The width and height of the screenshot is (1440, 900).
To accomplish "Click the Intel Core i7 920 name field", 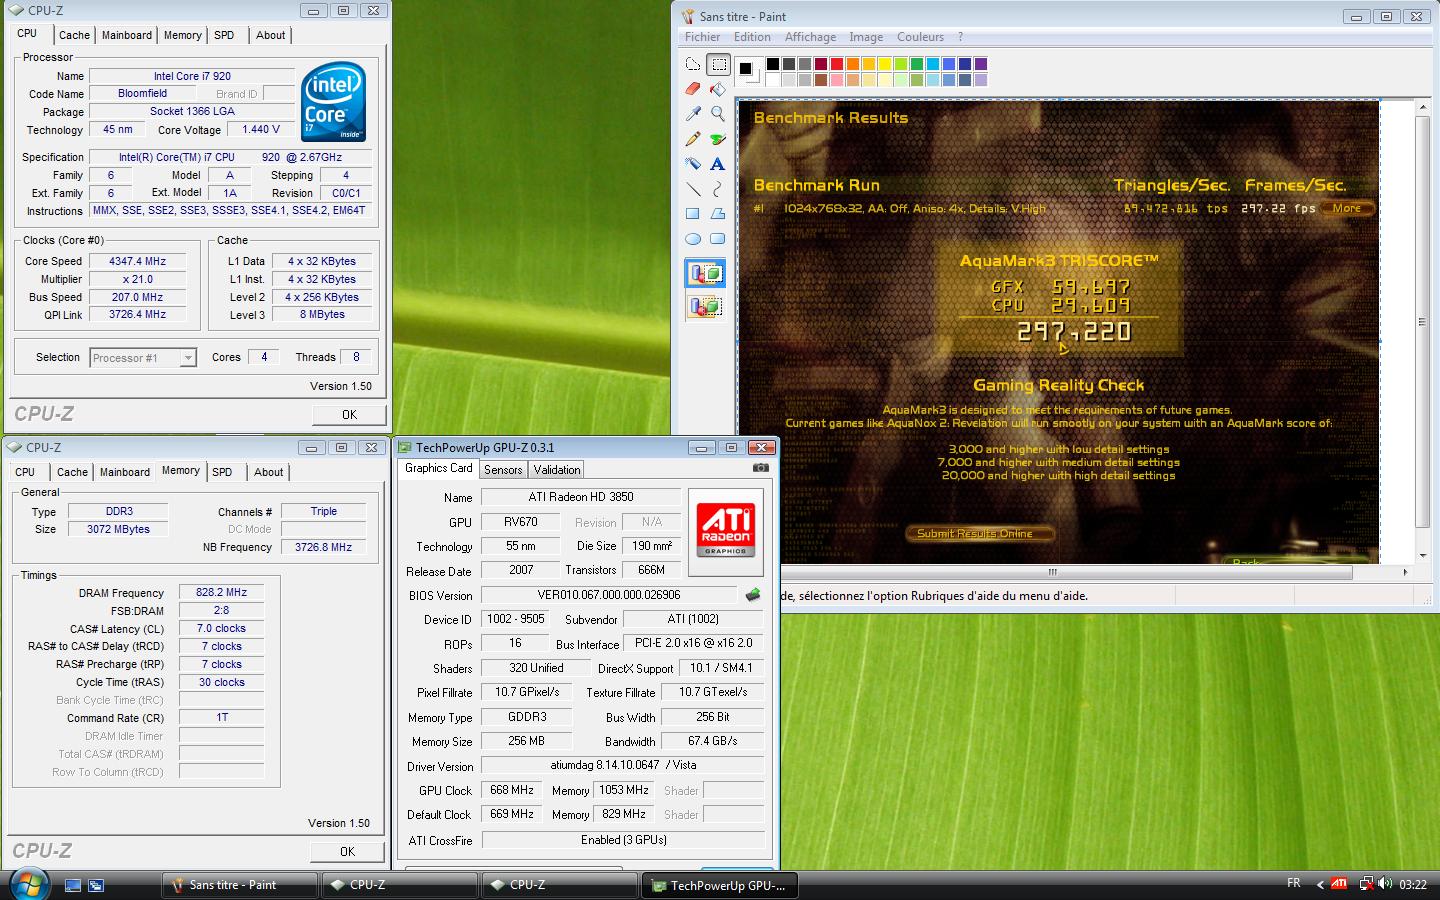I will tap(192, 76).
